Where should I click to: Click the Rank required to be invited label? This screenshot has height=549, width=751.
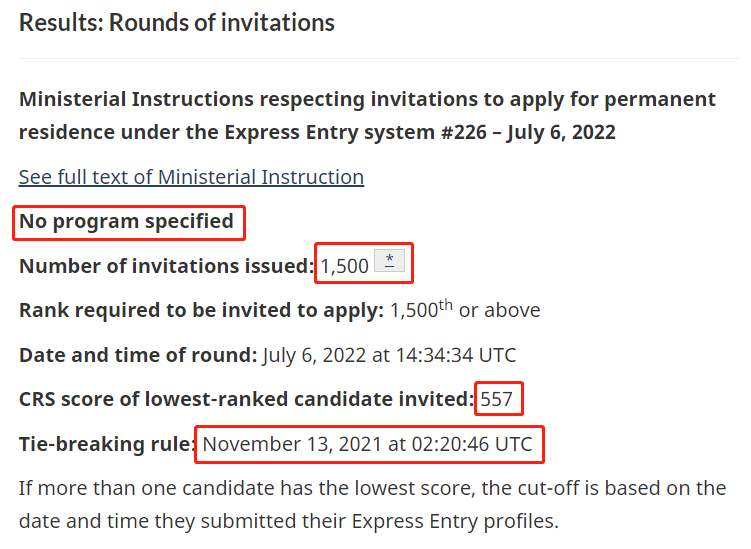(201, 310)
